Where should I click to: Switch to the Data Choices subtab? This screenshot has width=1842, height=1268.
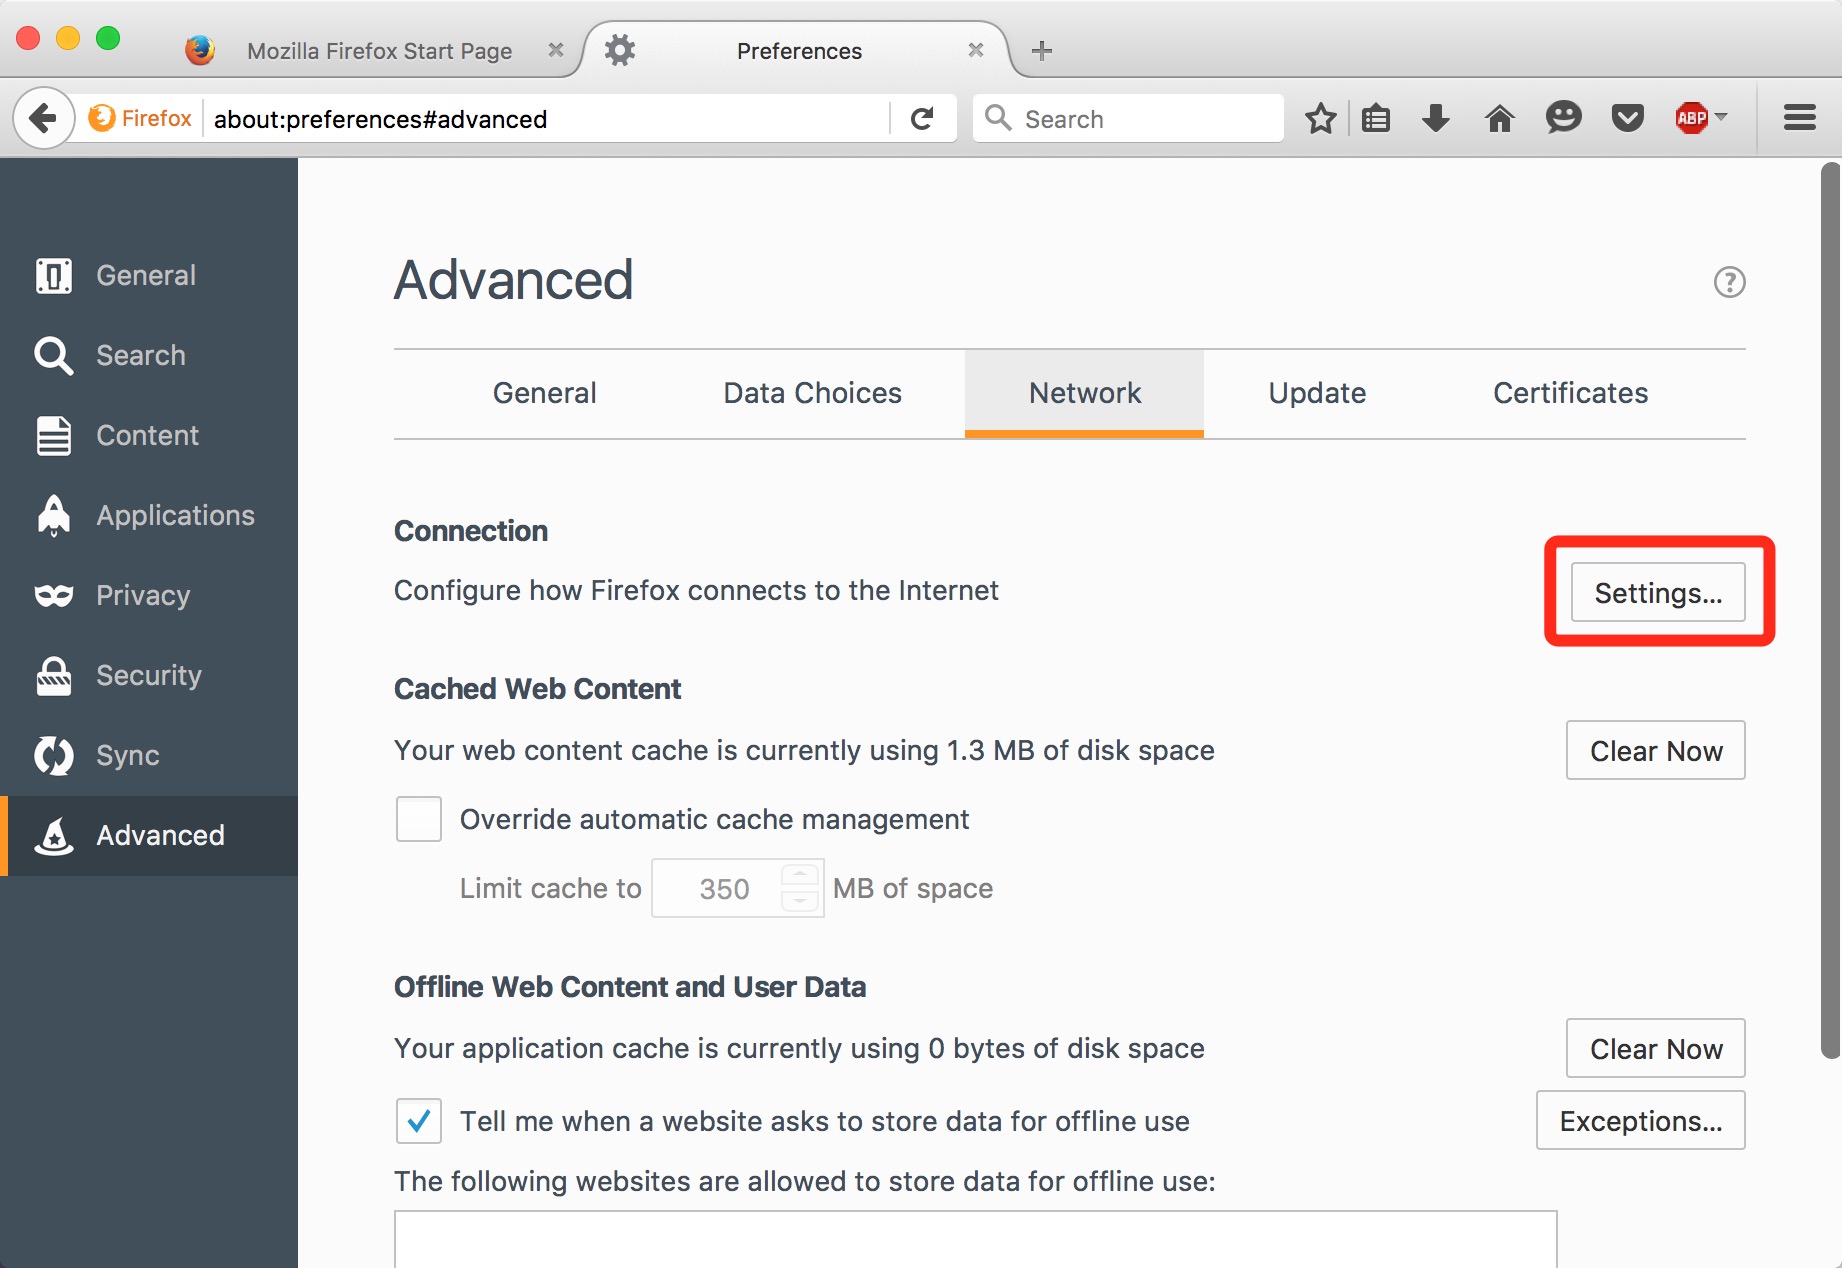click(813, 393)
